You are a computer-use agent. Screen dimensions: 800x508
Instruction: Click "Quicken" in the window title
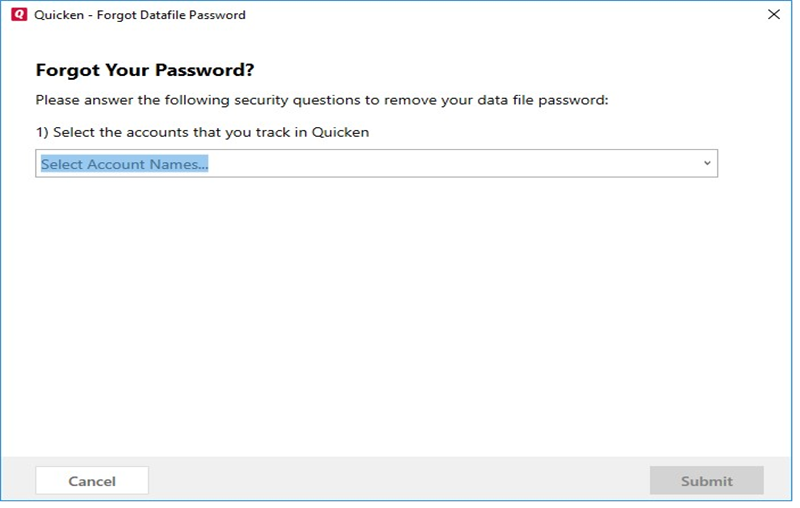[x=59, y=15]
